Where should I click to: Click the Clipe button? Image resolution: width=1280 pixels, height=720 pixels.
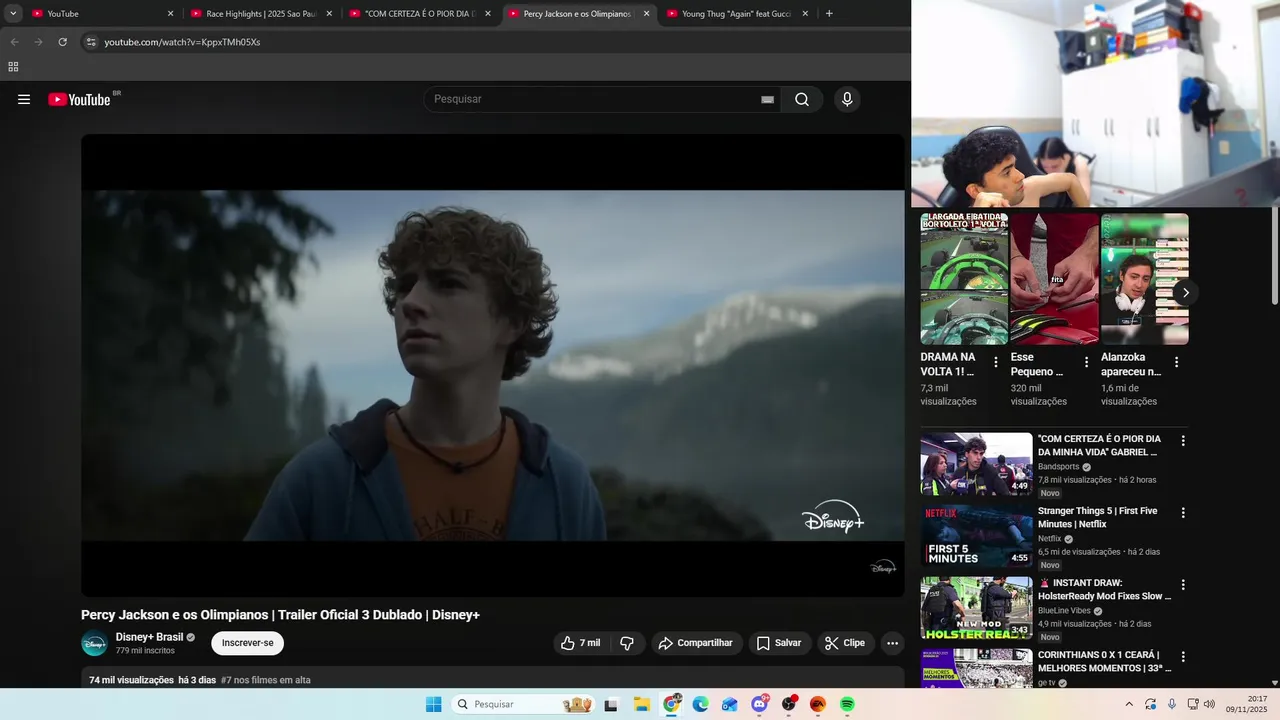(846, 643)
